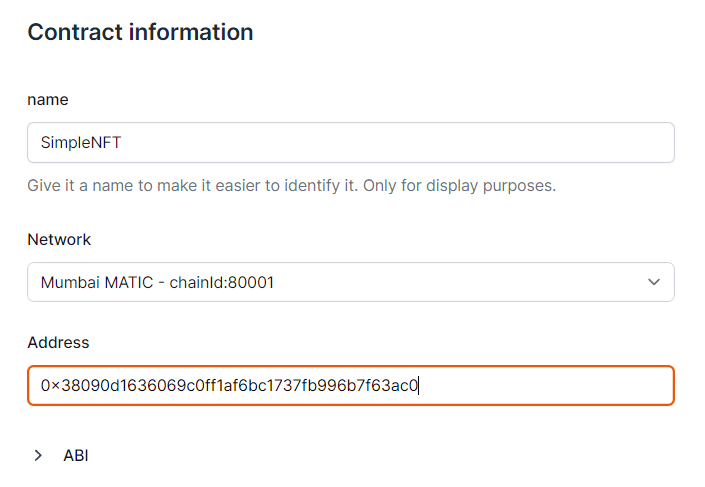Place cursor on SimpleNFT text
Image resolution: width=705 pixels, height=487 pixels.
(x=80, y=143)
